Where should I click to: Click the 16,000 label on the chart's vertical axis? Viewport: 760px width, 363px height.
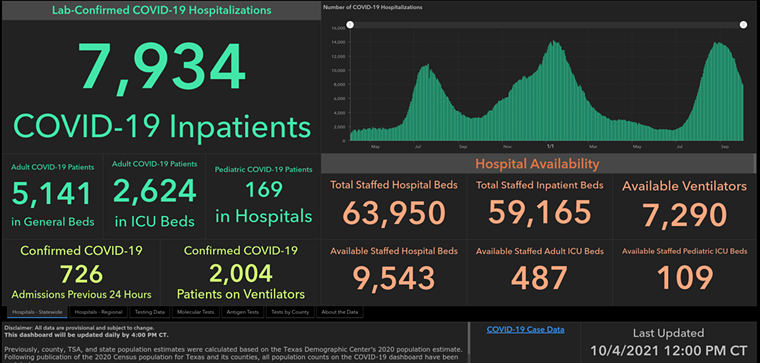point(338,28)
